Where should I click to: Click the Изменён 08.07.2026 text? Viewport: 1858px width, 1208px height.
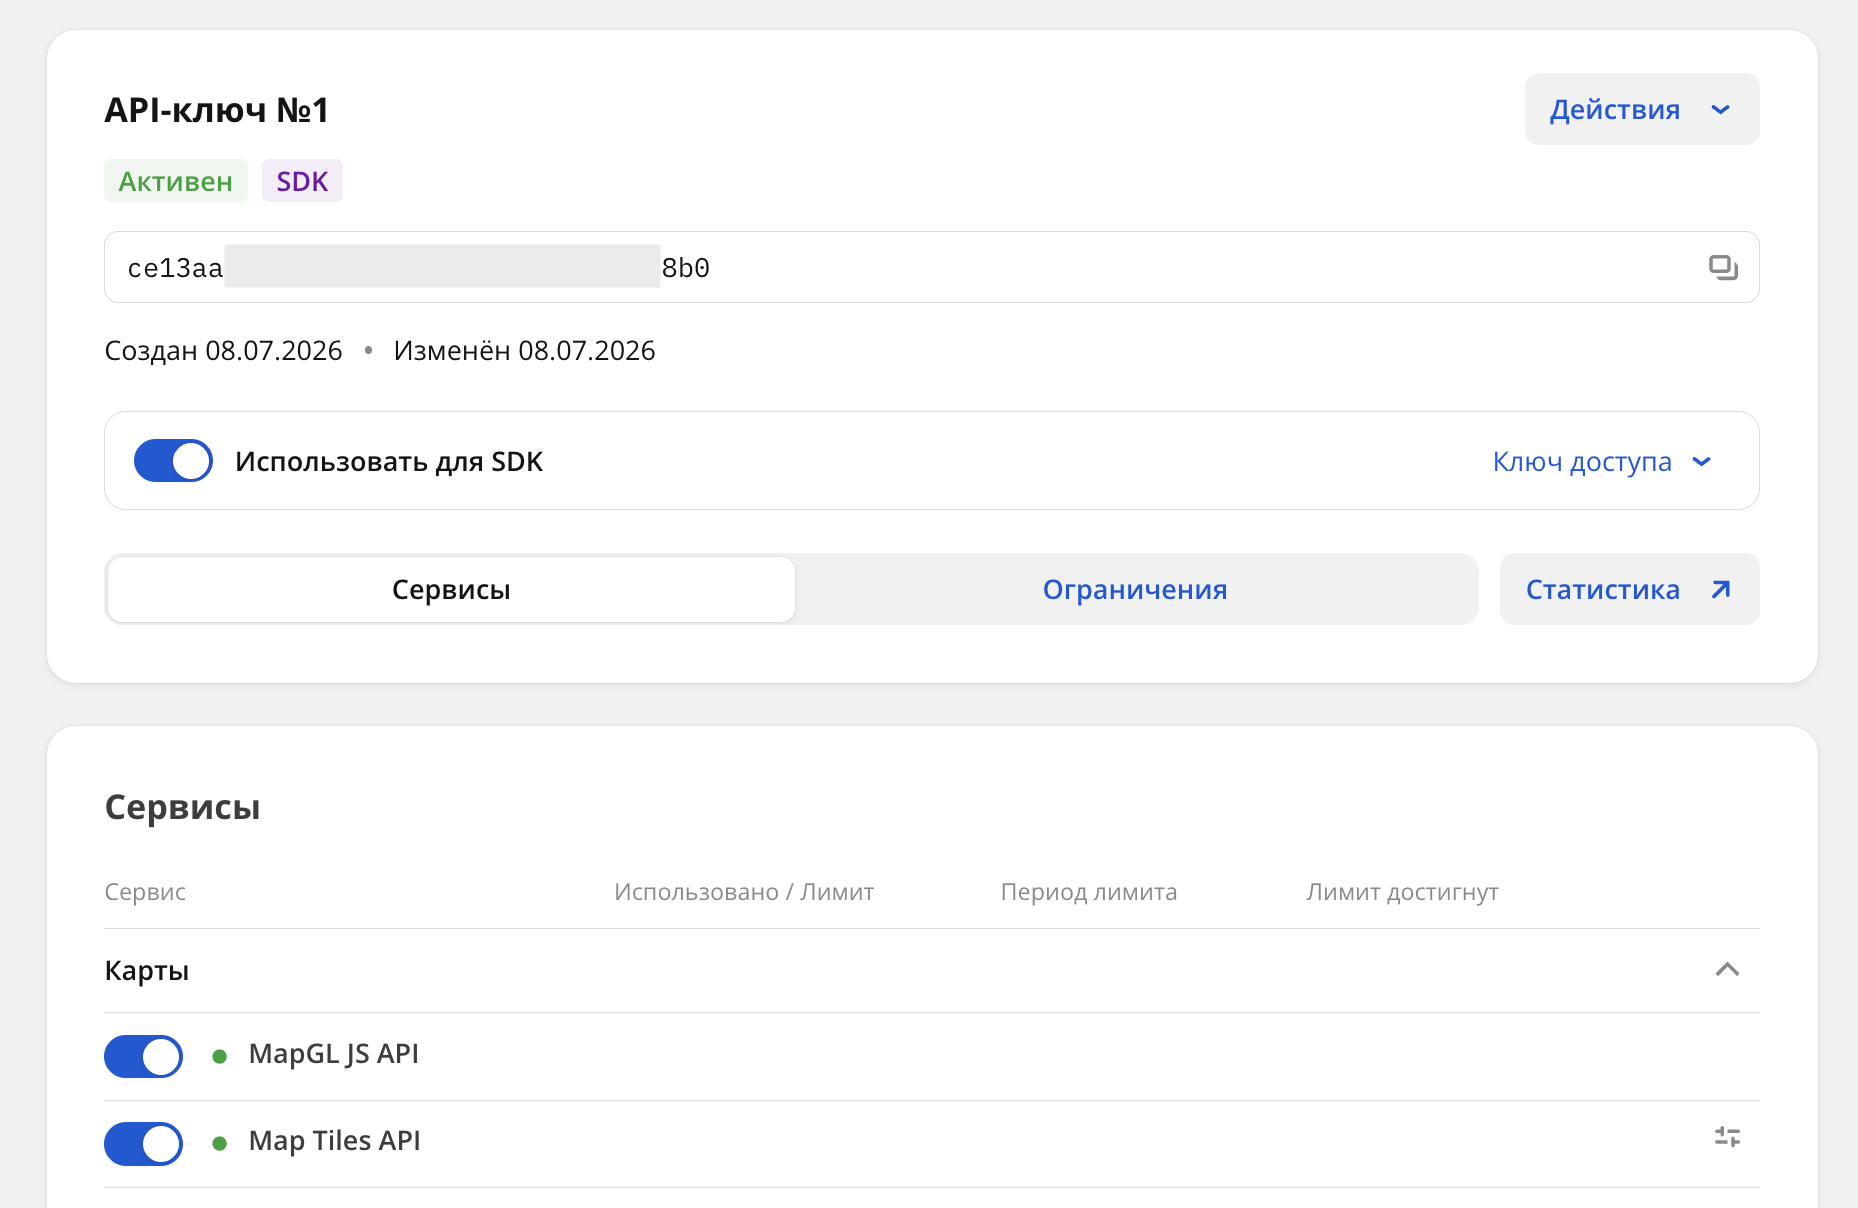[524, 351]
